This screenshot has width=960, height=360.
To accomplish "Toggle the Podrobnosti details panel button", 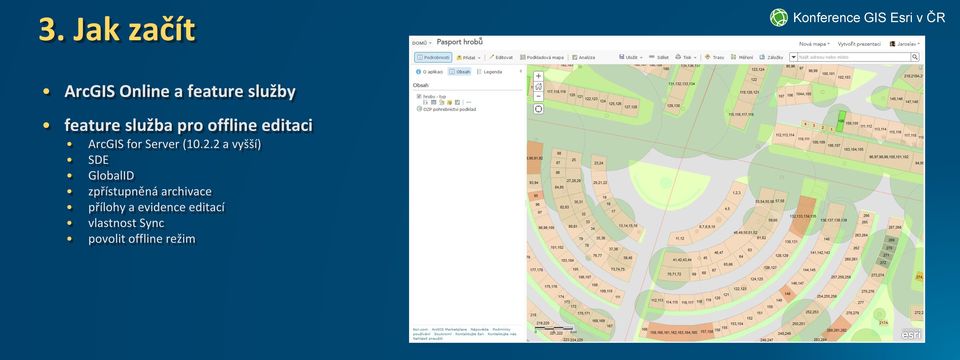I will coord(433,57).
